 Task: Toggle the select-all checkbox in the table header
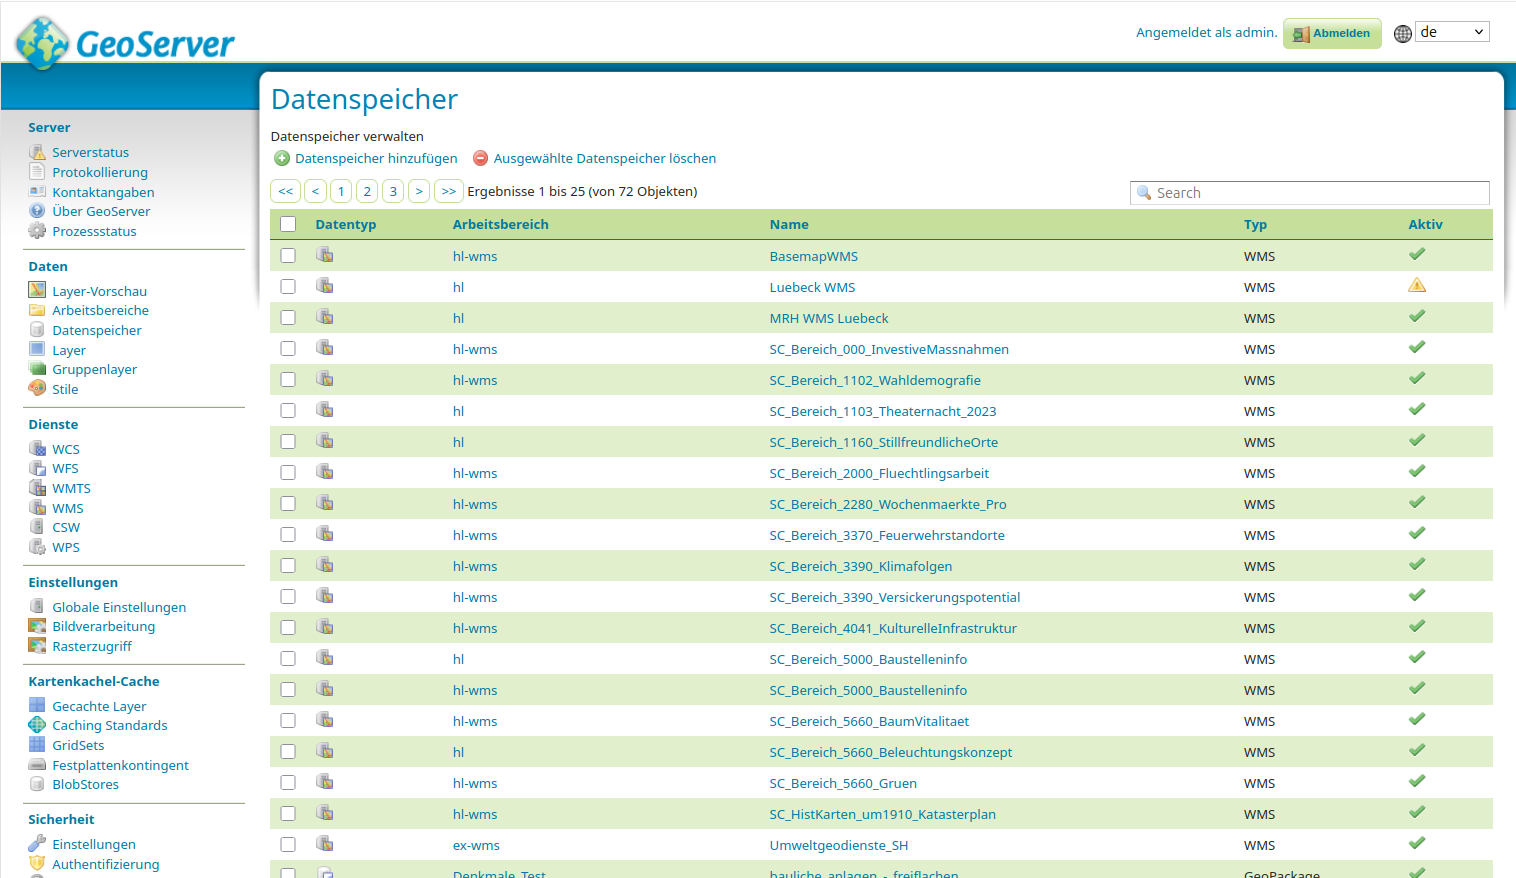288,224
